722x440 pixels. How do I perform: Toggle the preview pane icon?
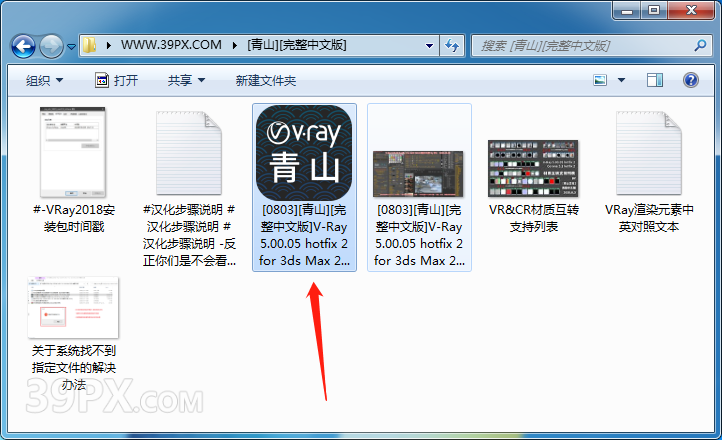pos(654,80)
